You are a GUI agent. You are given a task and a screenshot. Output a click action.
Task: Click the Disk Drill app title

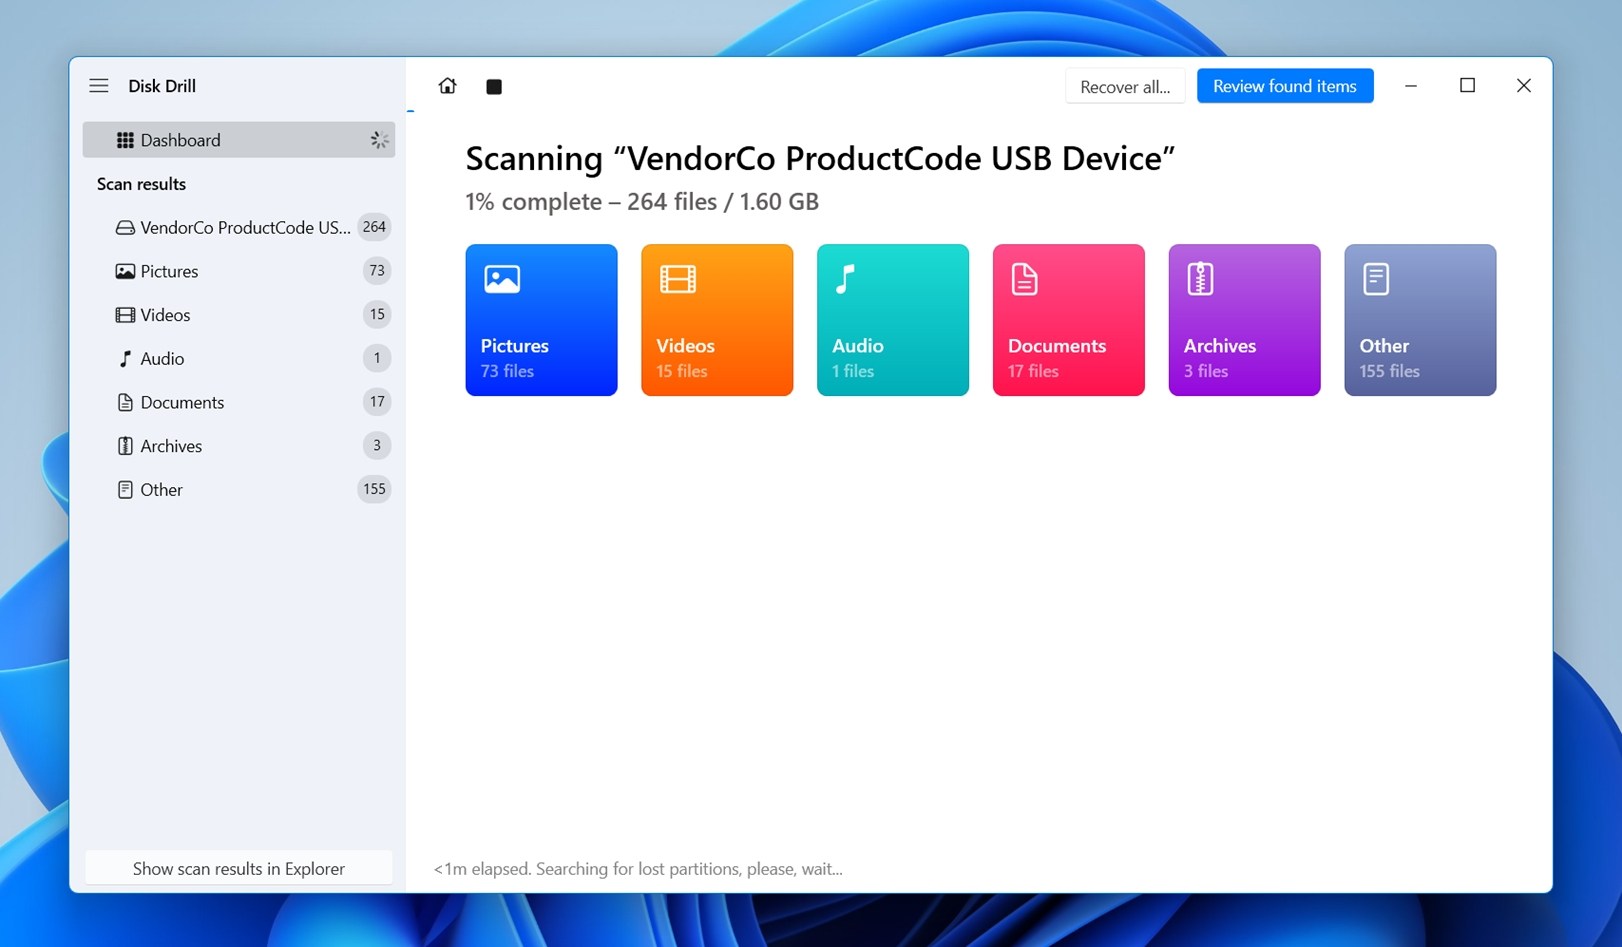(x=162, y=86)
